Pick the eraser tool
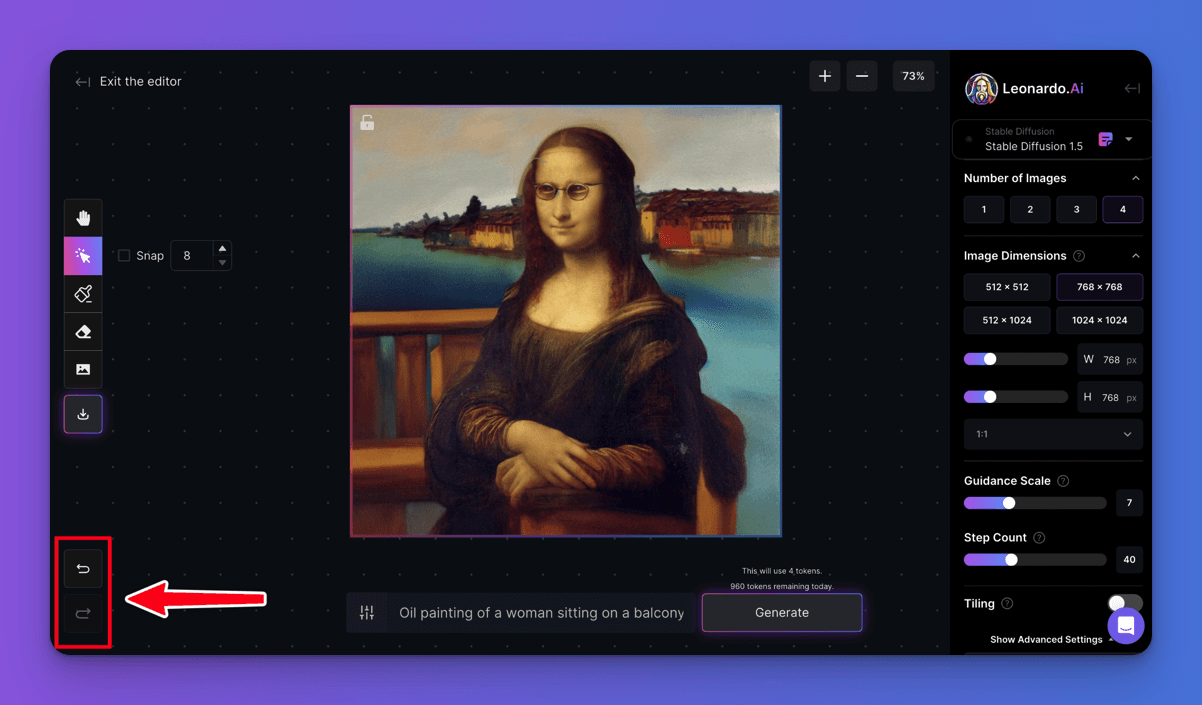 click(x=83, y=332)
